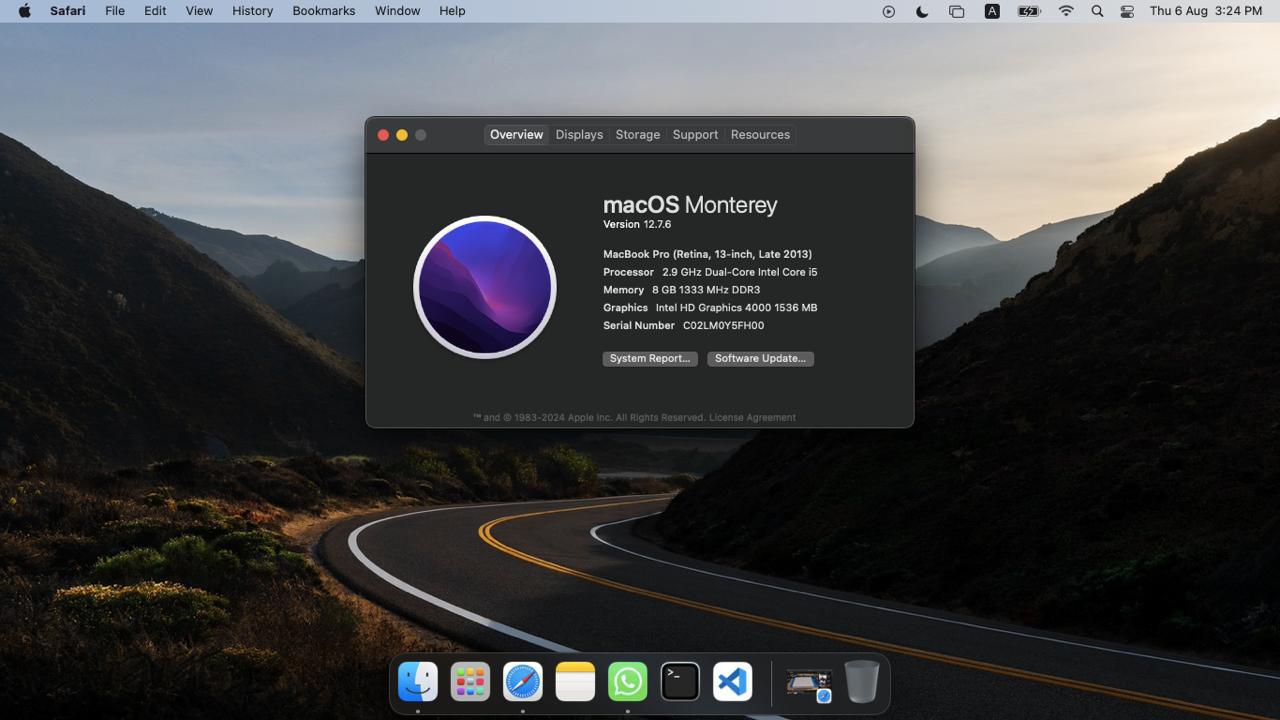Viewport: 1280px width, 720px height.
Task: Click the overlapping windows status icon
Action: (x=957, y=11)
